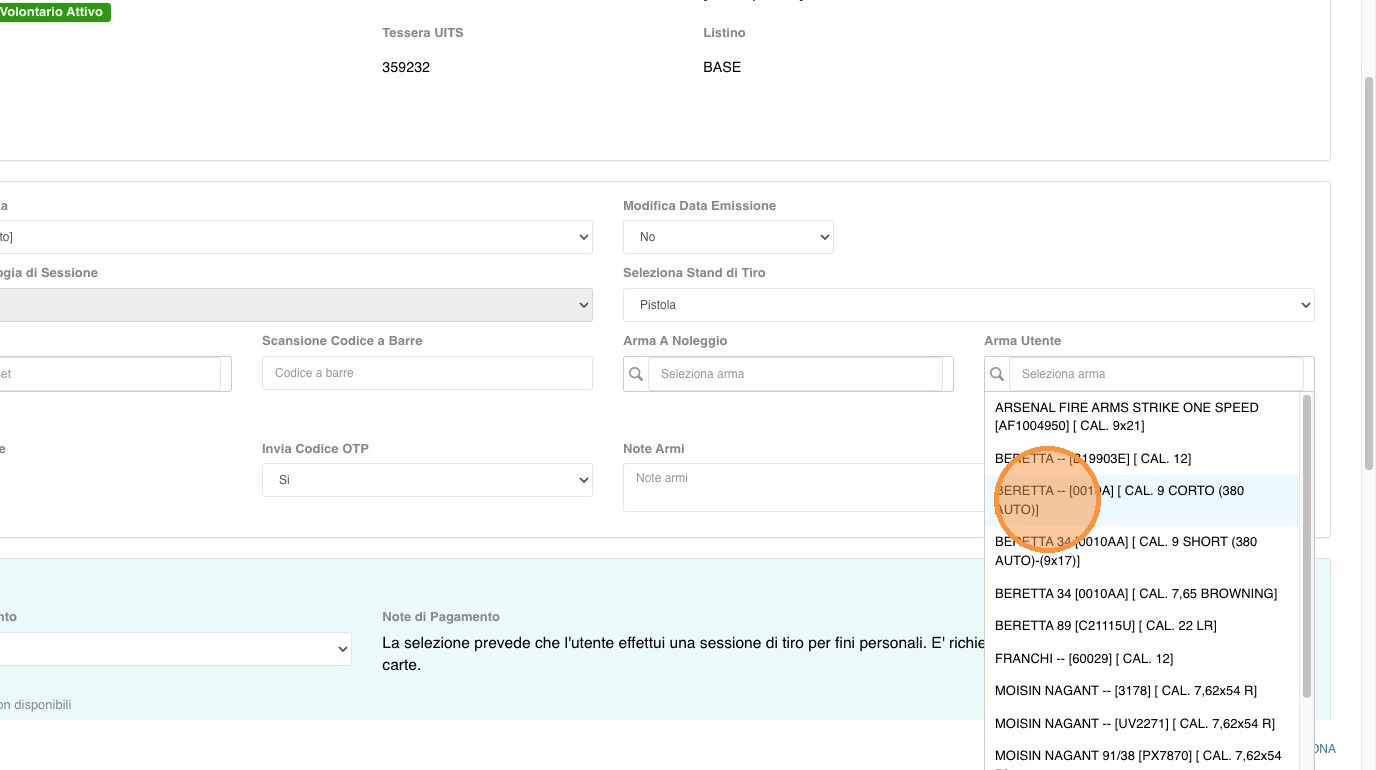This screenshot has height=770, width=1376.
Task: Select BERETTA 34 CAL. 7,65 BROWNING
Action: pos(1135,594)
